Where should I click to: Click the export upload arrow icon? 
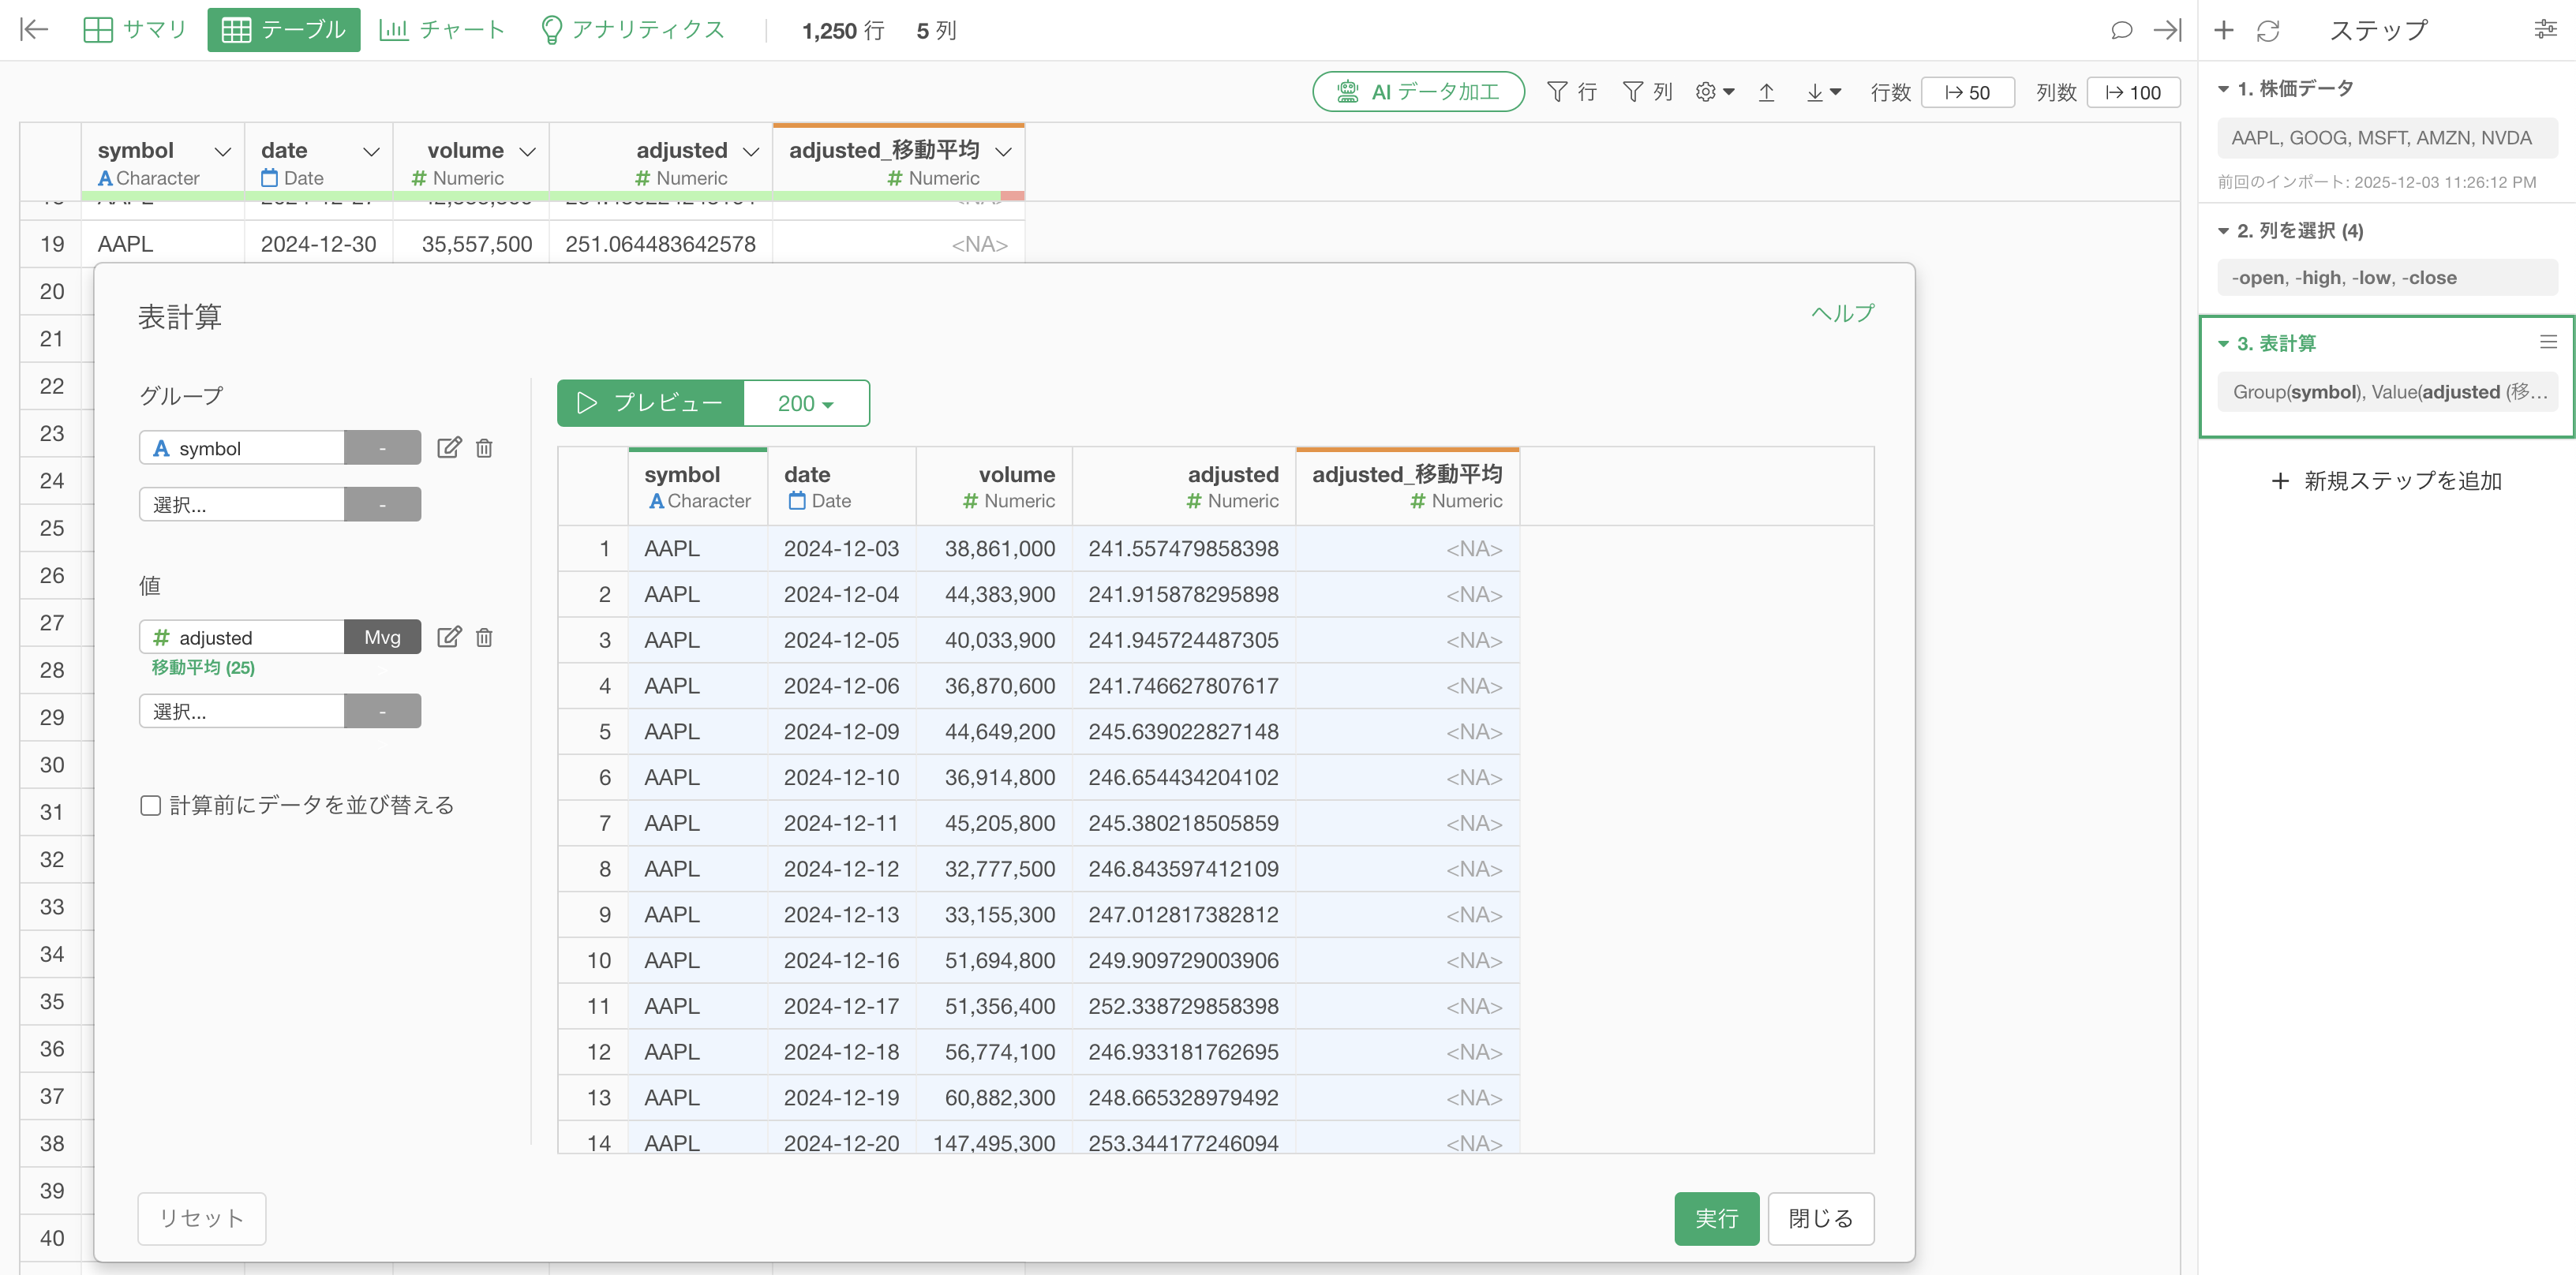(x=1766, y=92)
